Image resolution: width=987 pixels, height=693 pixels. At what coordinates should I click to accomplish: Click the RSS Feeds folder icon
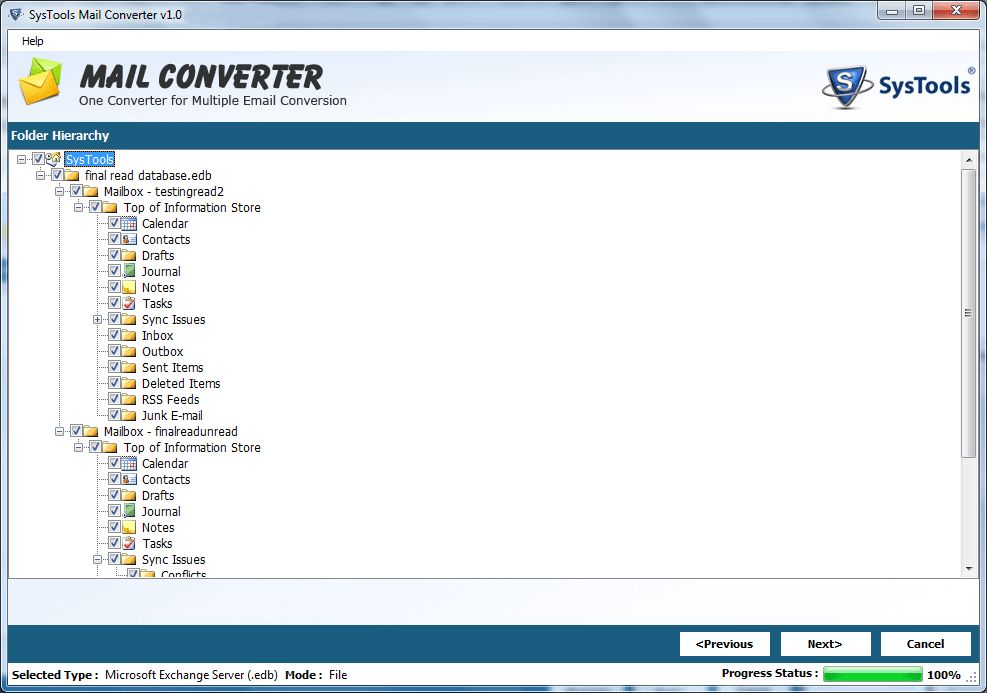129,400
